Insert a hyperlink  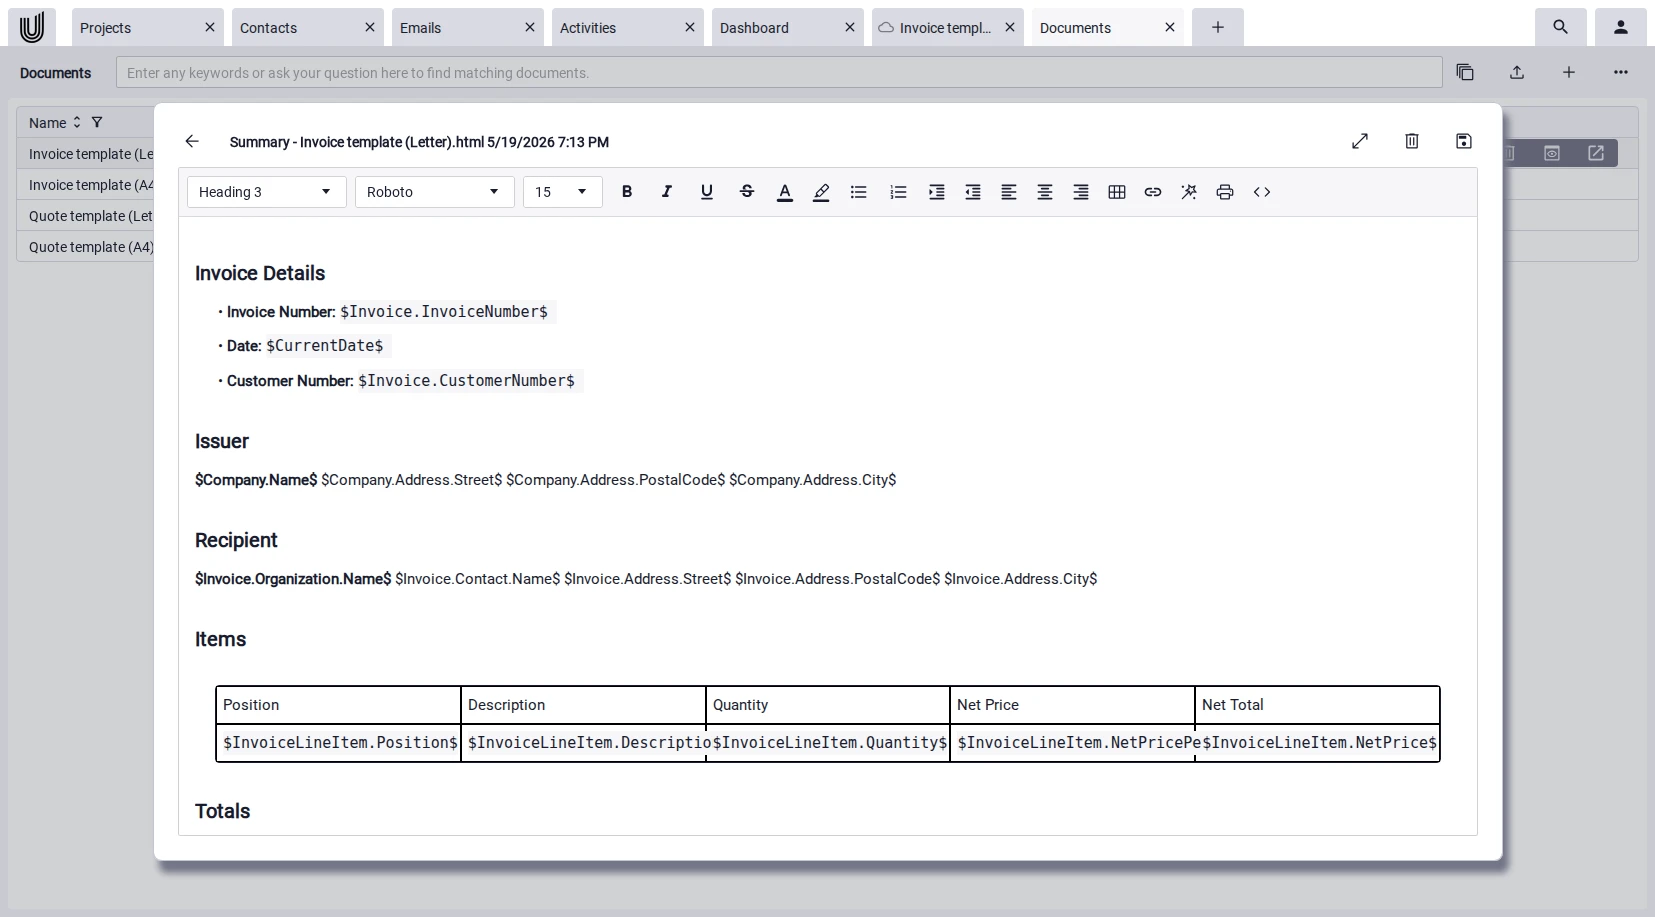tap(1153, 192)
